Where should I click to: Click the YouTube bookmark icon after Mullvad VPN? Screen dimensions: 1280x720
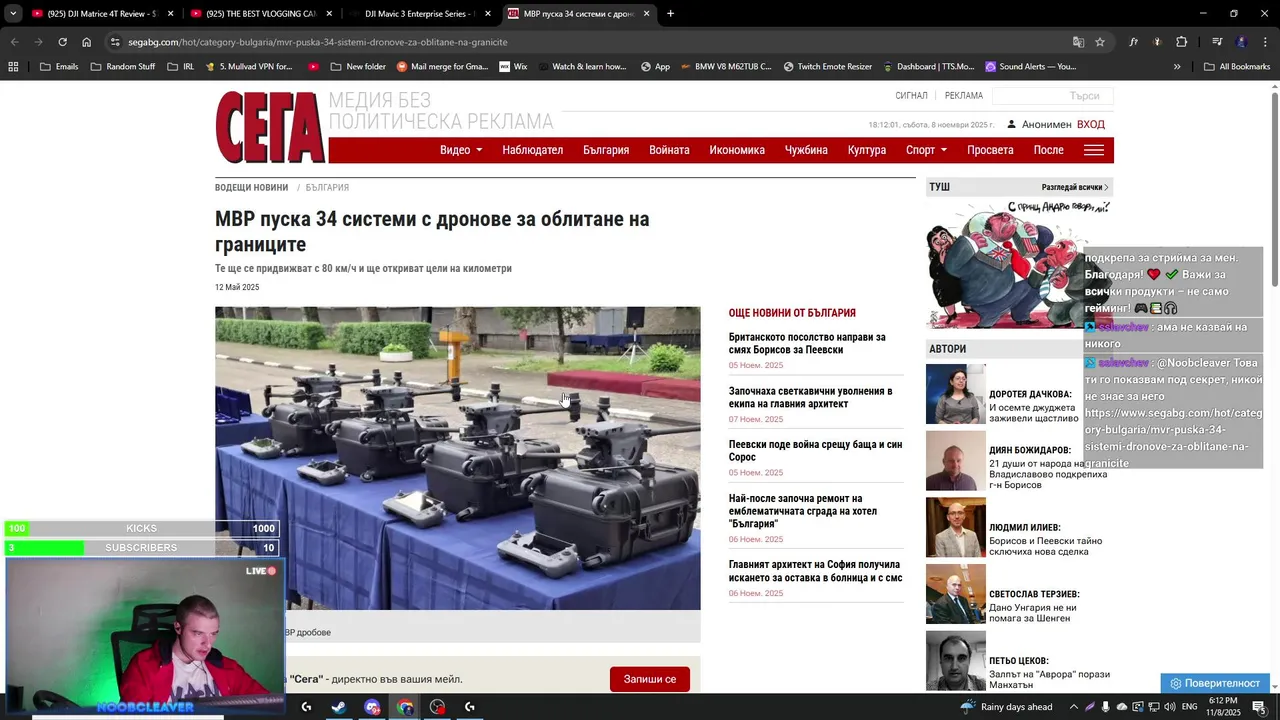[x=314, y=67]
